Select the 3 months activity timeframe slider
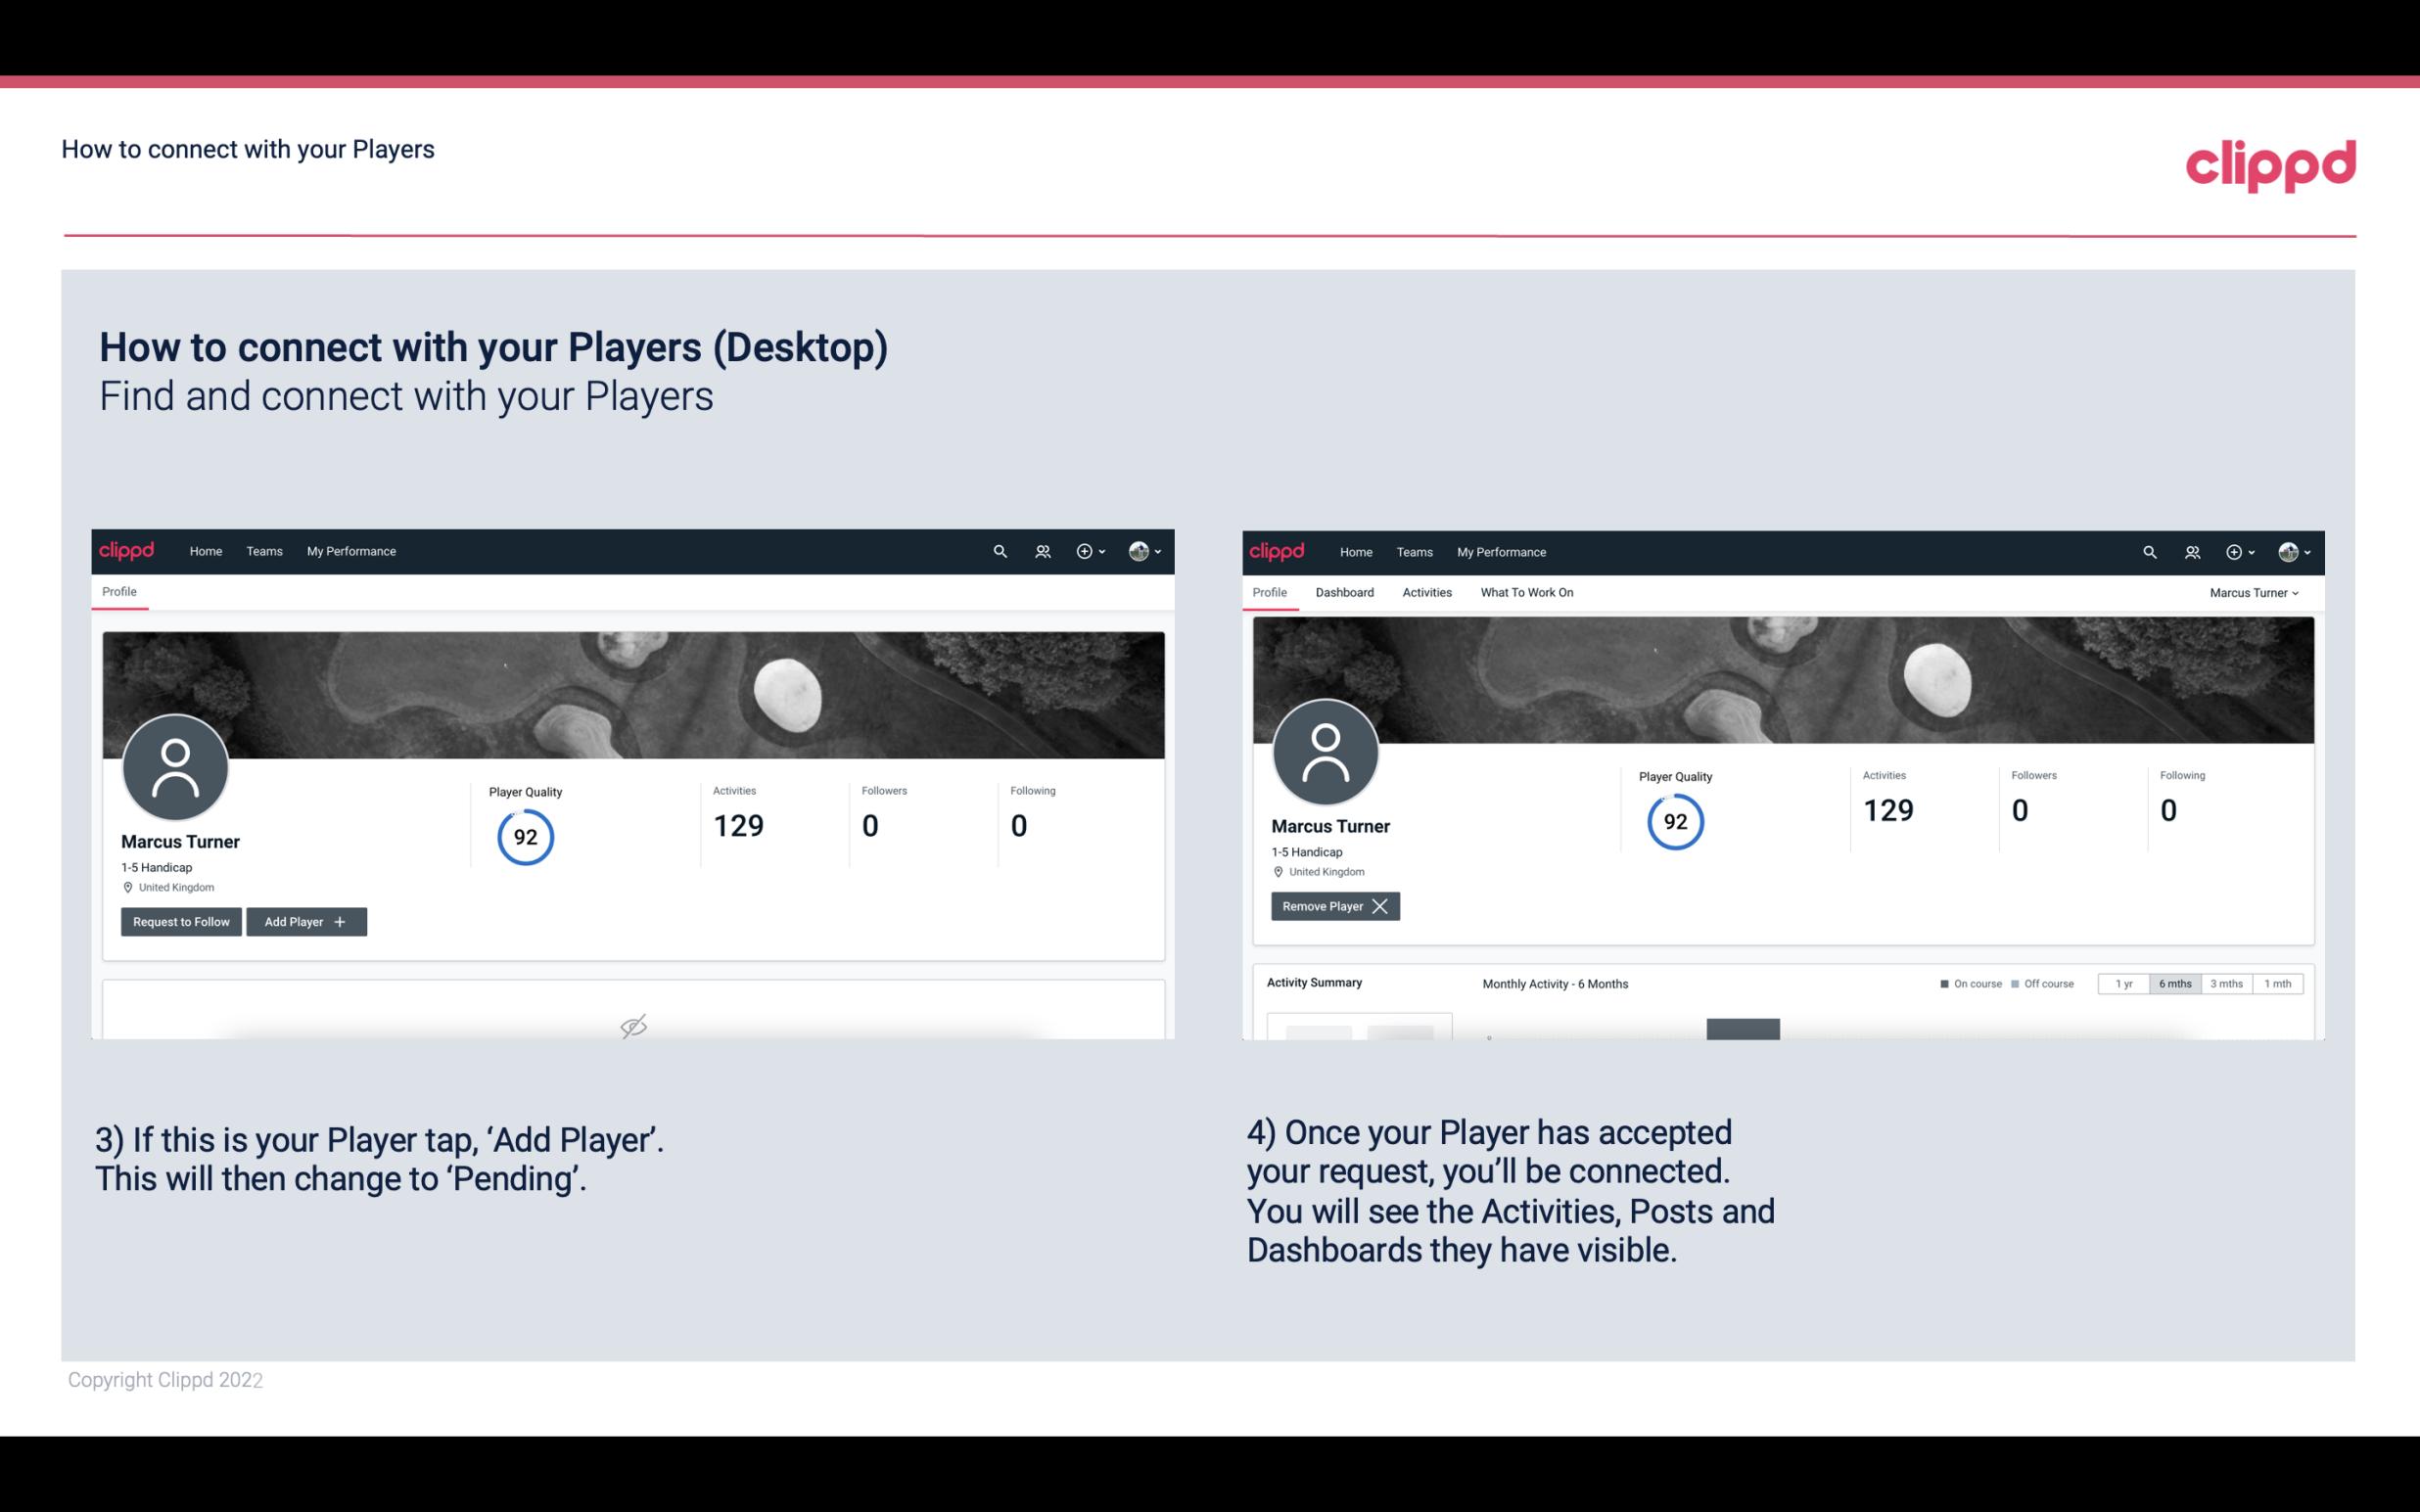 [x=2228, y=983]
